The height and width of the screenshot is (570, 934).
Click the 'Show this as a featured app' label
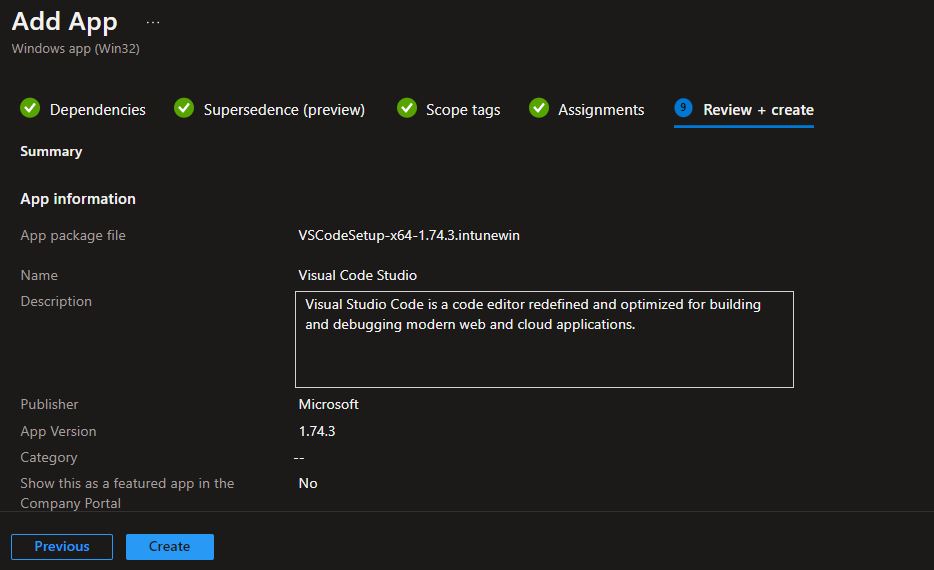click(x=127, y=493)
